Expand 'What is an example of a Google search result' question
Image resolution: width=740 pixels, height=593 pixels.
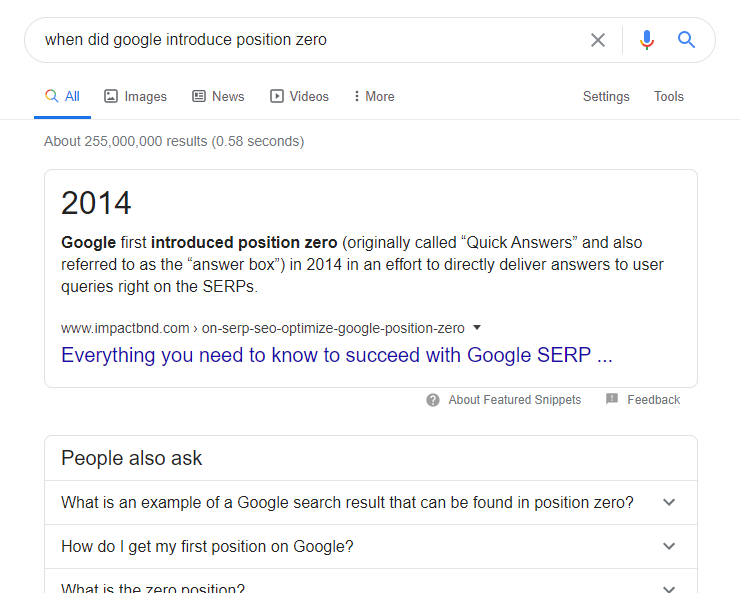pos(371,502)
